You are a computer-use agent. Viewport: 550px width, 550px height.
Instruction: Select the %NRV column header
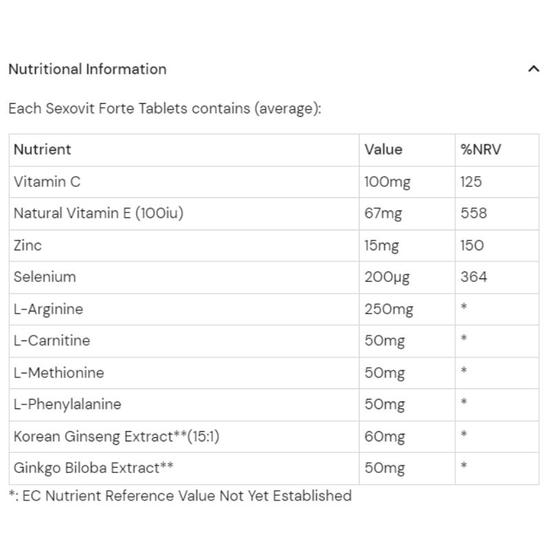click(481, 149)
